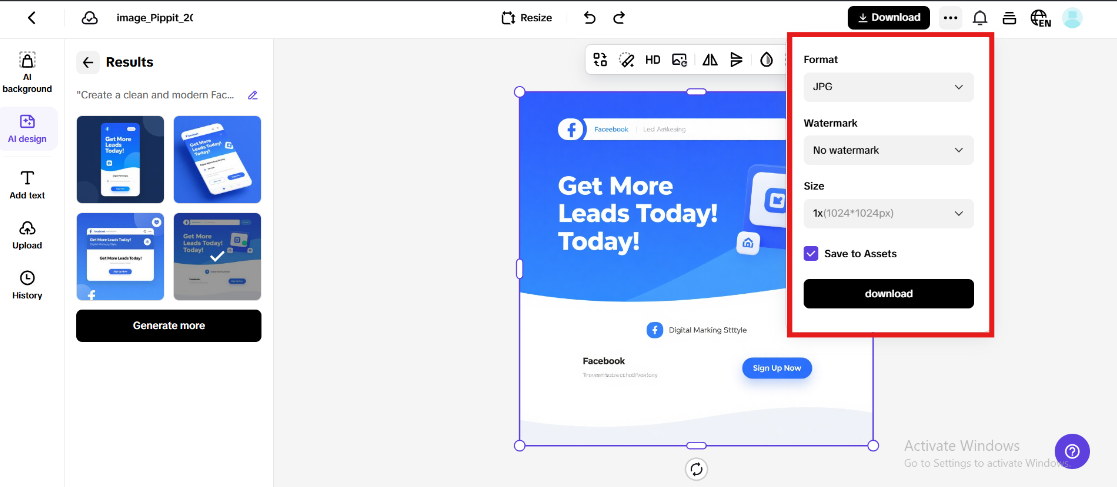Image resolution: width=1117 pixels, height=487 pixels.
Task: Click the black download button in panel
Action: [888, 293]
